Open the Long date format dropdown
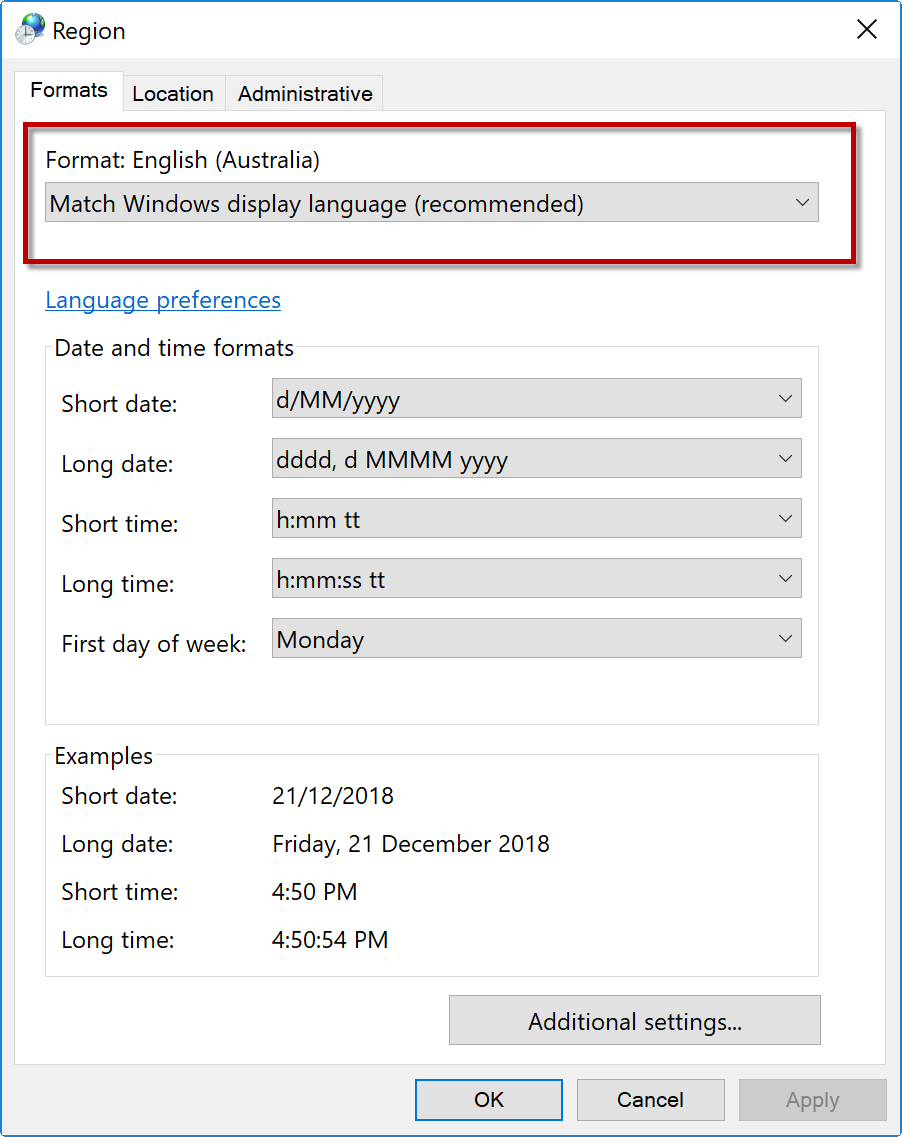Image resolution: width=902 pixels, height=1137 pixels. pos(536,460)
